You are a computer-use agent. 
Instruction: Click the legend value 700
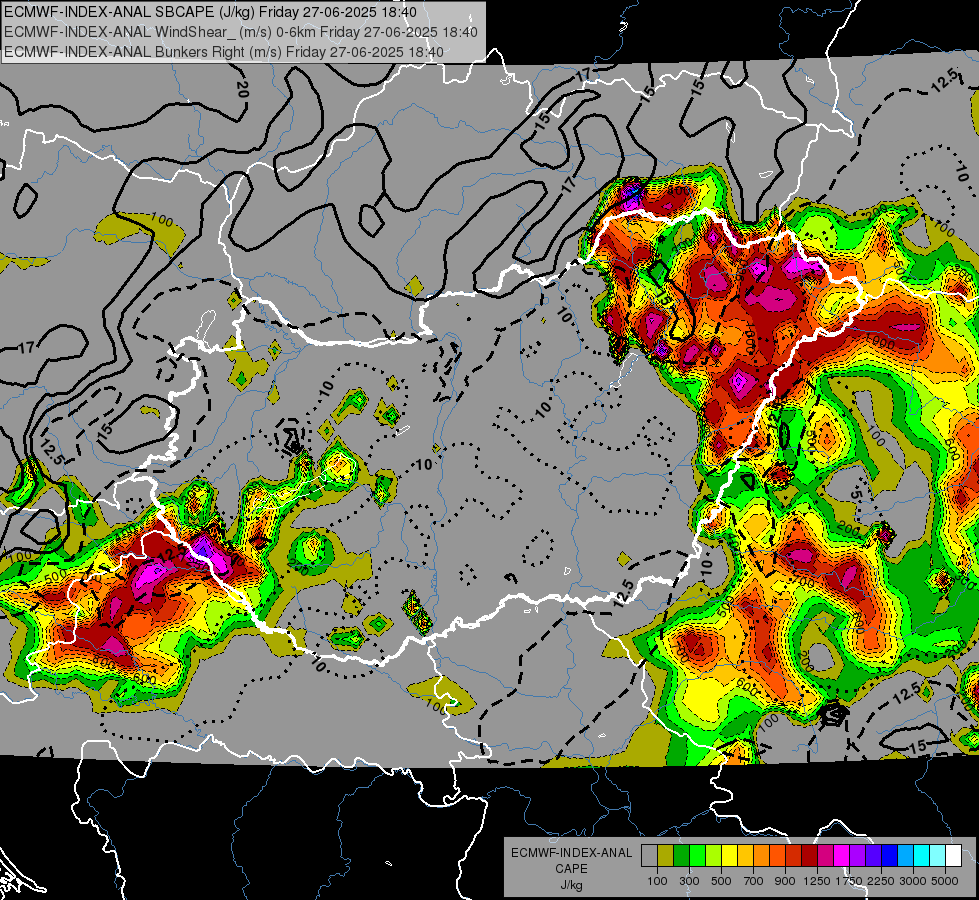click(x=753, y=881)
